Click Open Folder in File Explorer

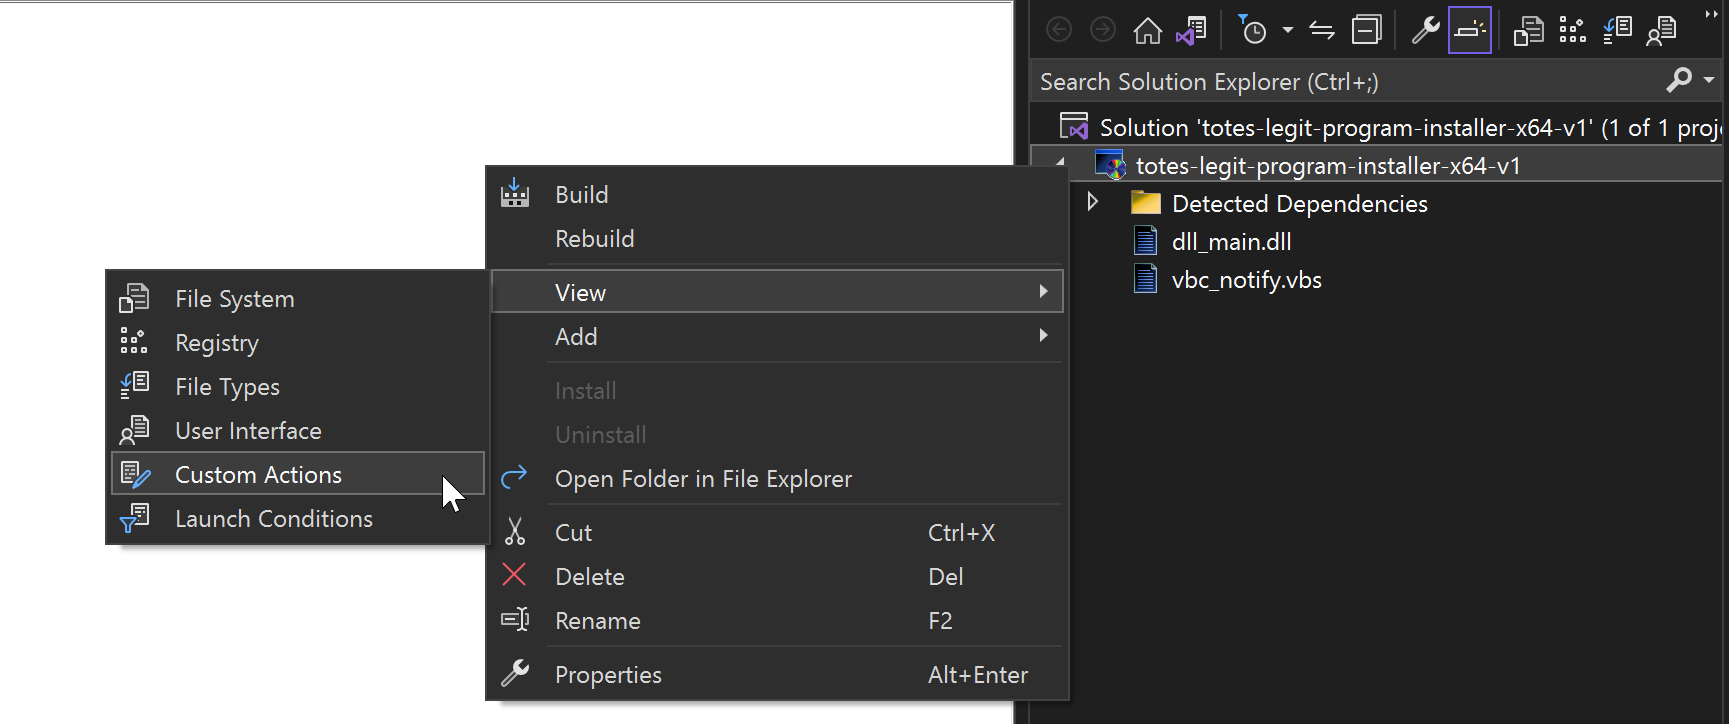click(x=703, y=479)
